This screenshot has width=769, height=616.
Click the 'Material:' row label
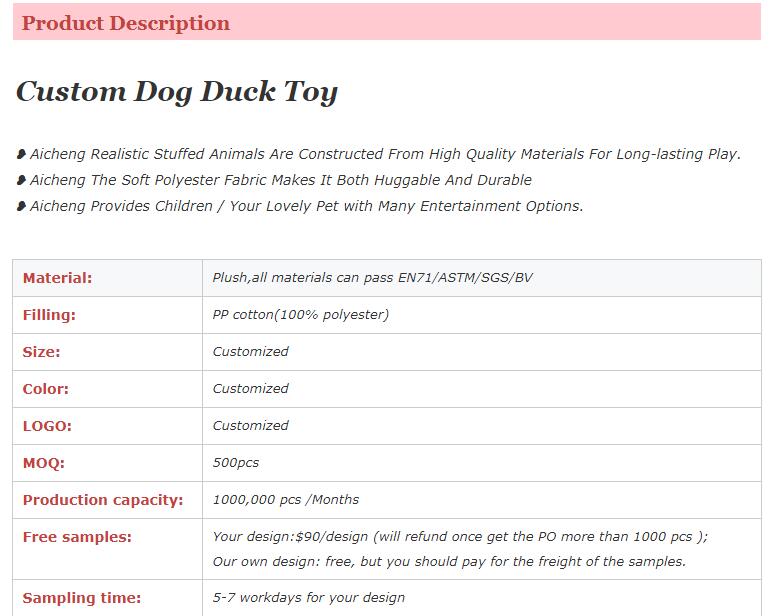[x=57, y=278]
